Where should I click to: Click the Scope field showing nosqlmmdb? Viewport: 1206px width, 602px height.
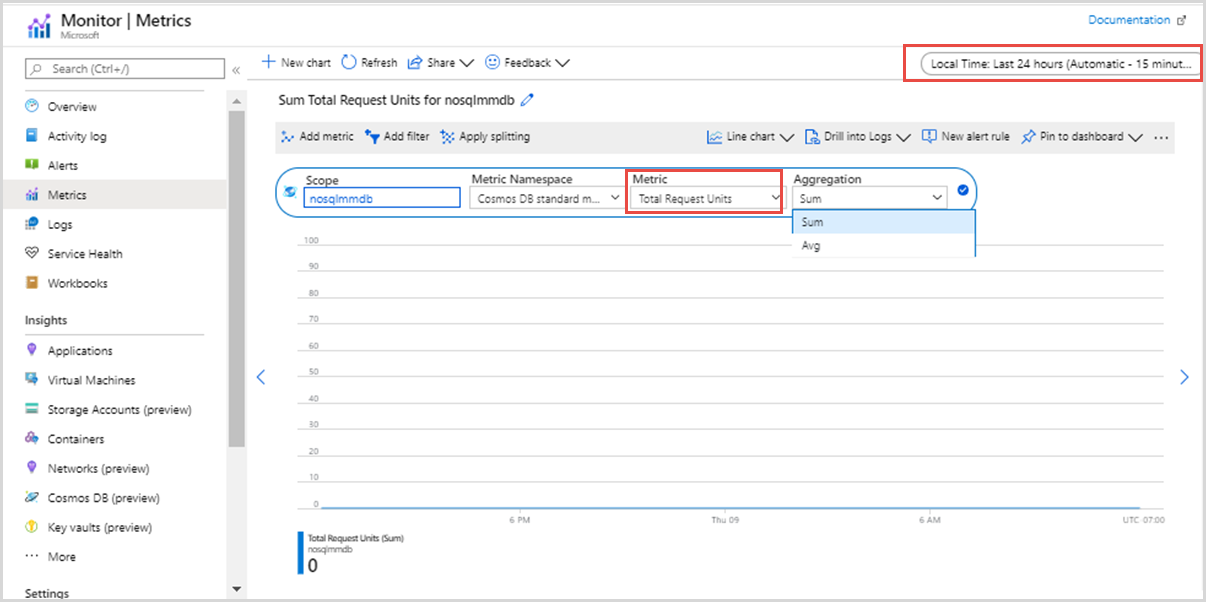pos(382,199)
